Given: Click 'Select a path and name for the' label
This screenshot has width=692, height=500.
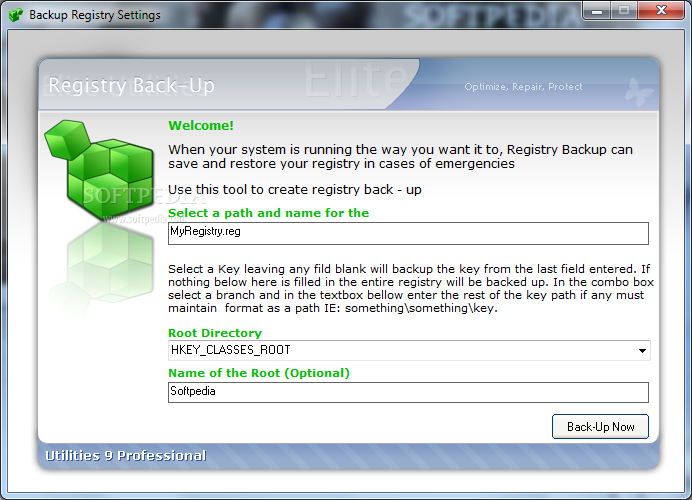Looking at the screenshot, I should pyautogui.click(x=268, y=213).
